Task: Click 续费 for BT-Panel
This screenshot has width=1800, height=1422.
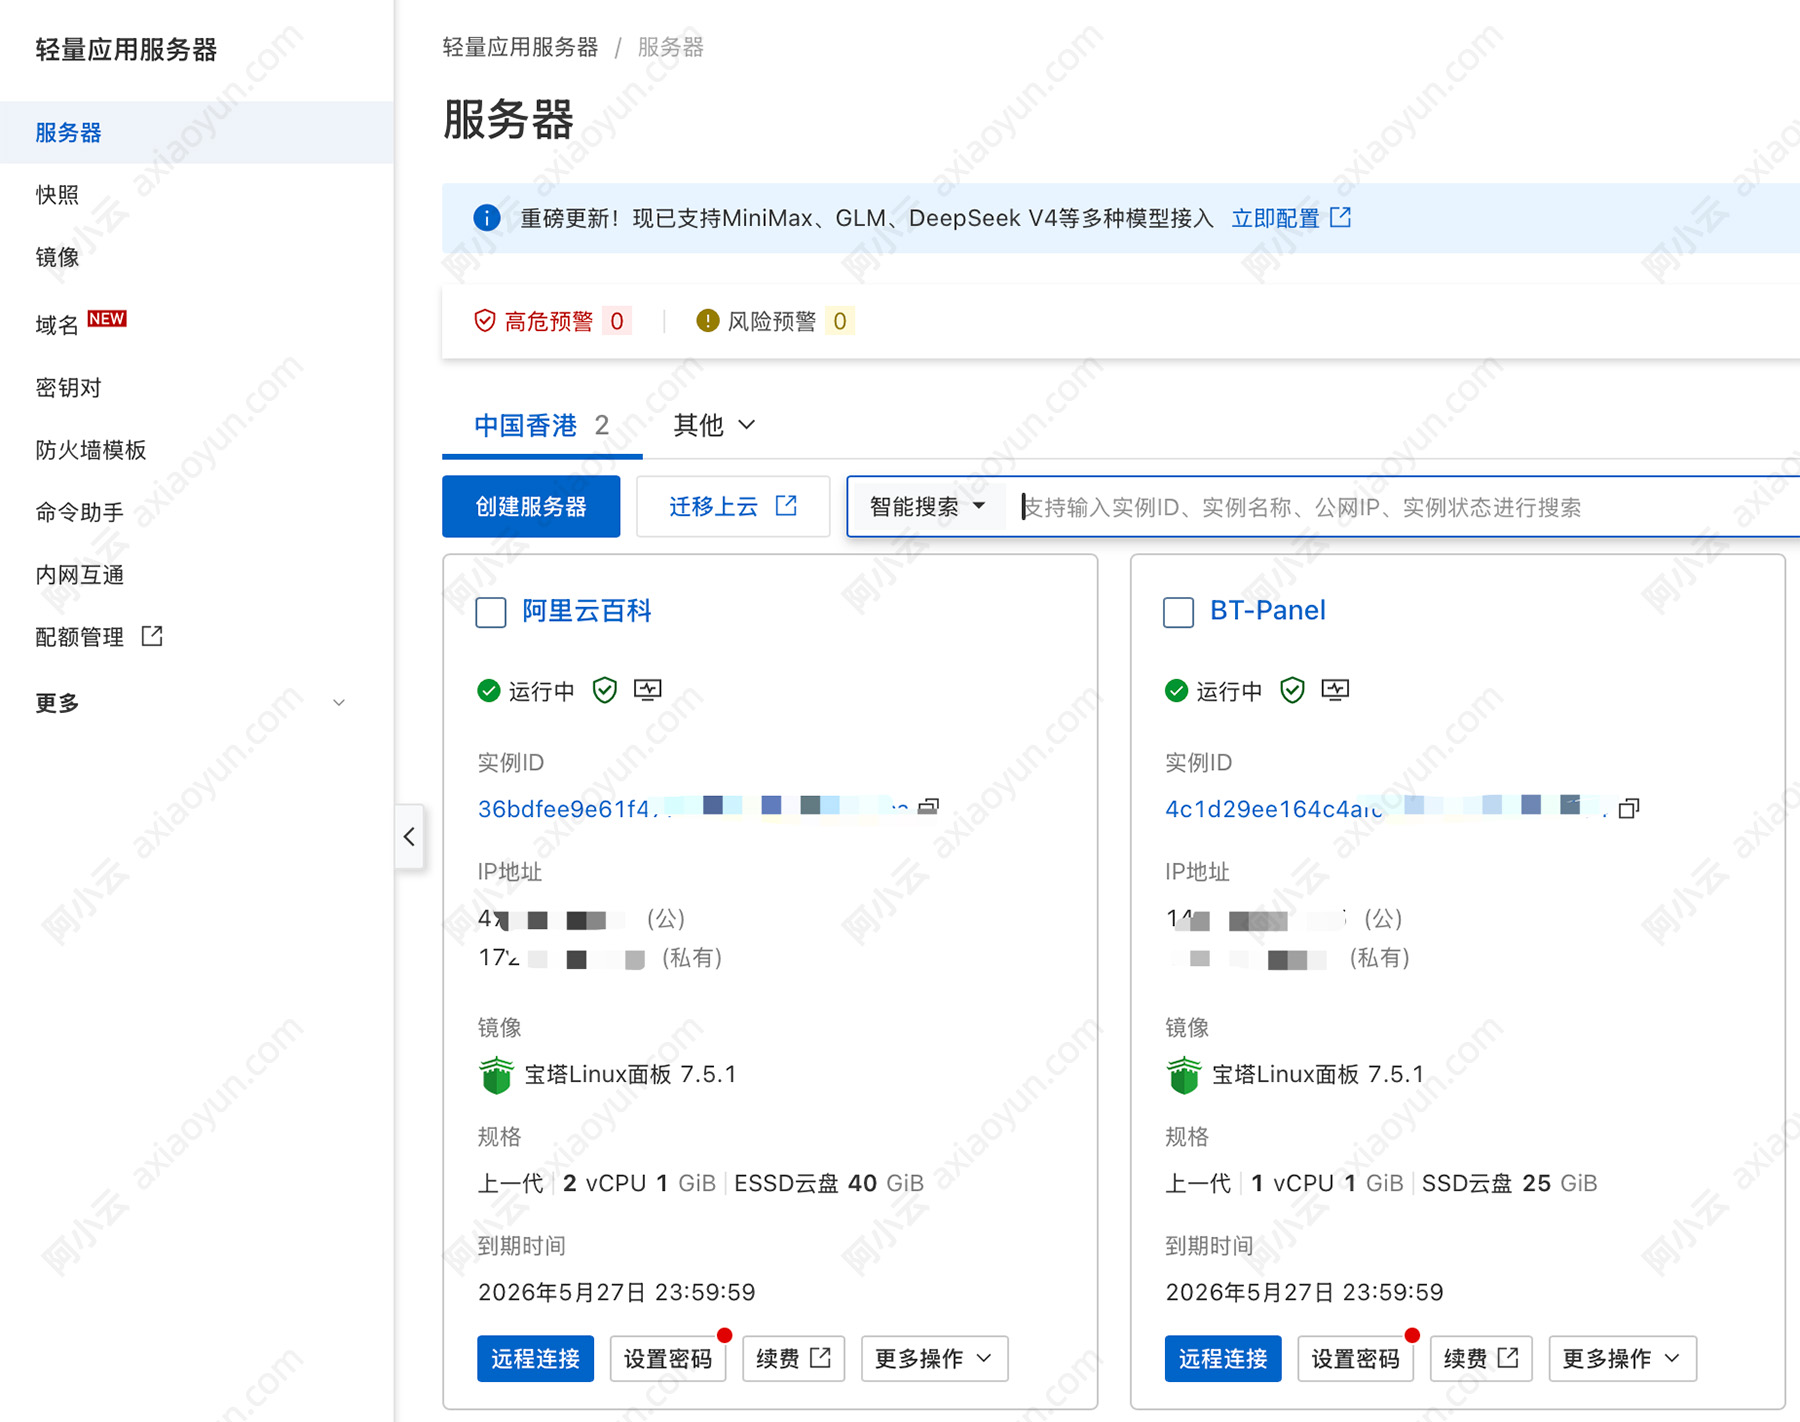Action: coord(1482,1359)
